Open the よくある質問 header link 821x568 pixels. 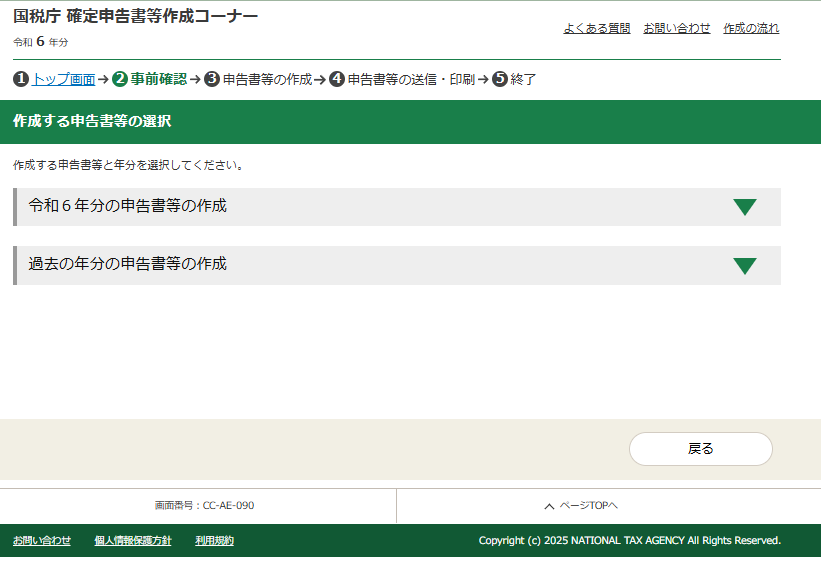(x=596, y=28)
